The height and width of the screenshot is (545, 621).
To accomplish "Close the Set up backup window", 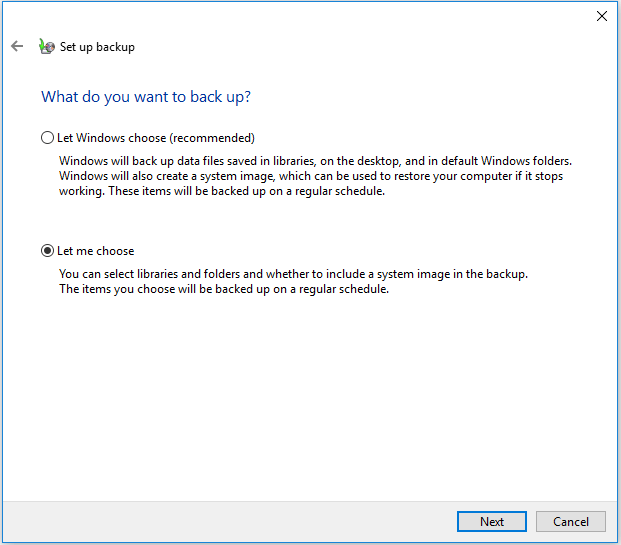I will pos(602,16).
